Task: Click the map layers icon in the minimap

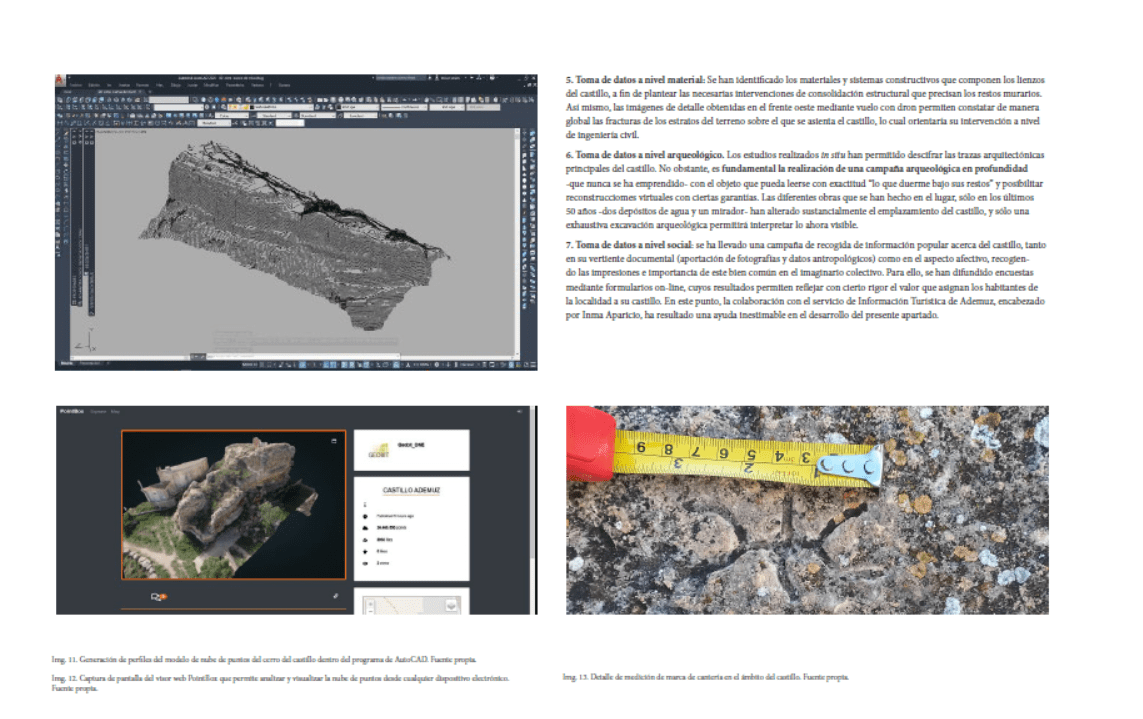Action: point(451,605)
